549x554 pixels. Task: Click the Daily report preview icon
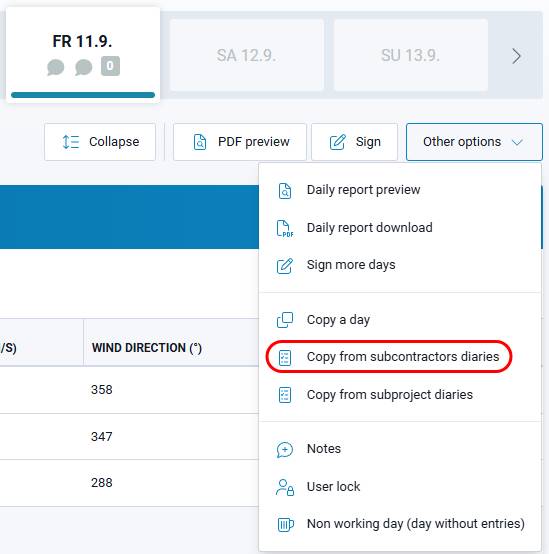[285, 191]
